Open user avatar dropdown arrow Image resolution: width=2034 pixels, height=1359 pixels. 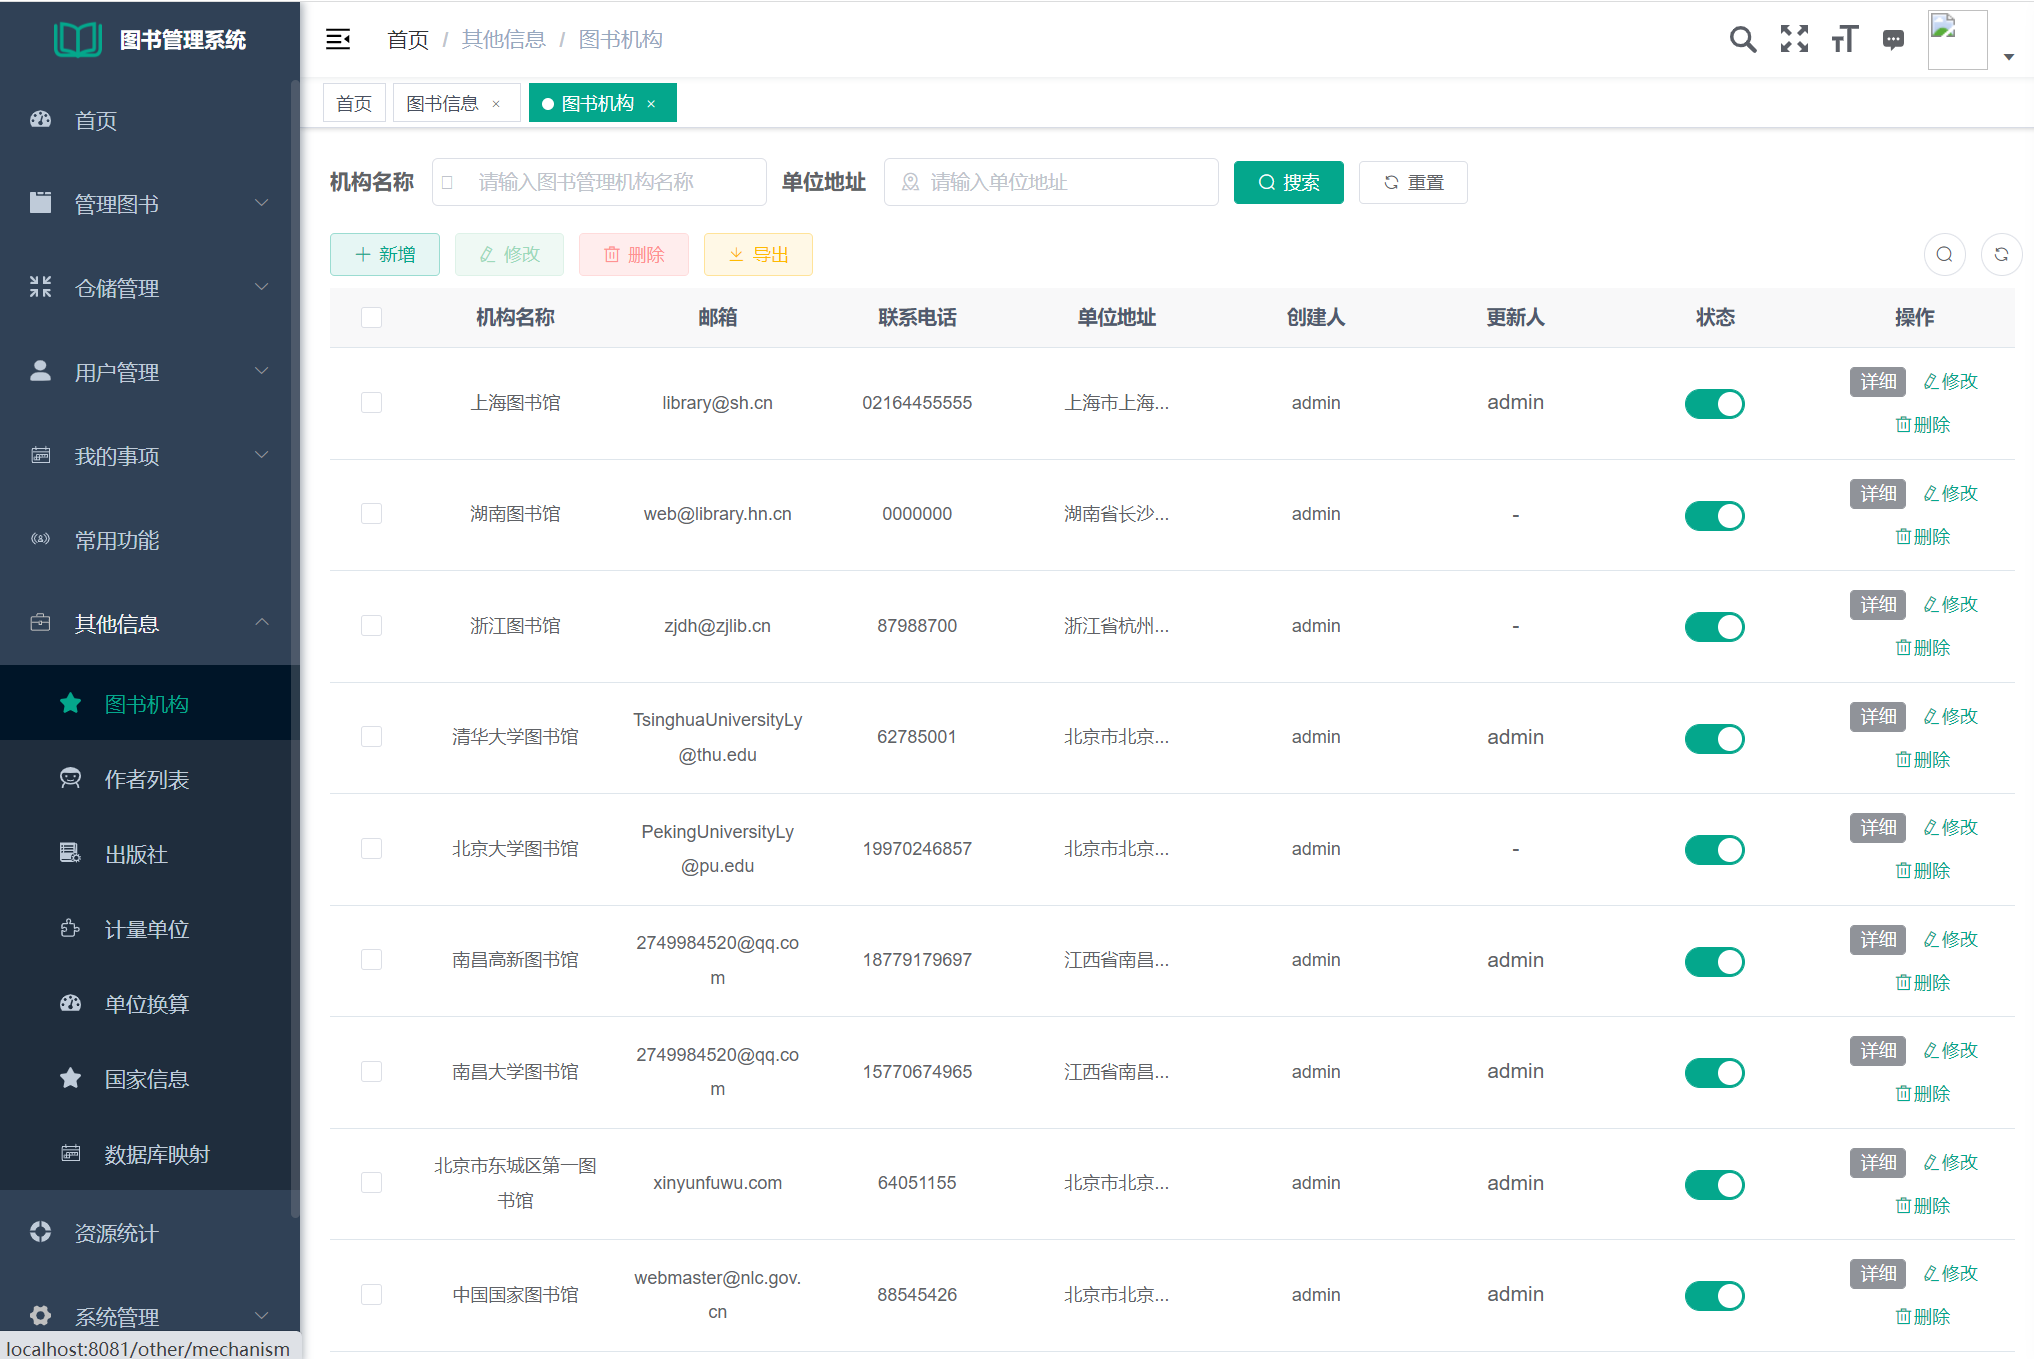point(2008,57)
